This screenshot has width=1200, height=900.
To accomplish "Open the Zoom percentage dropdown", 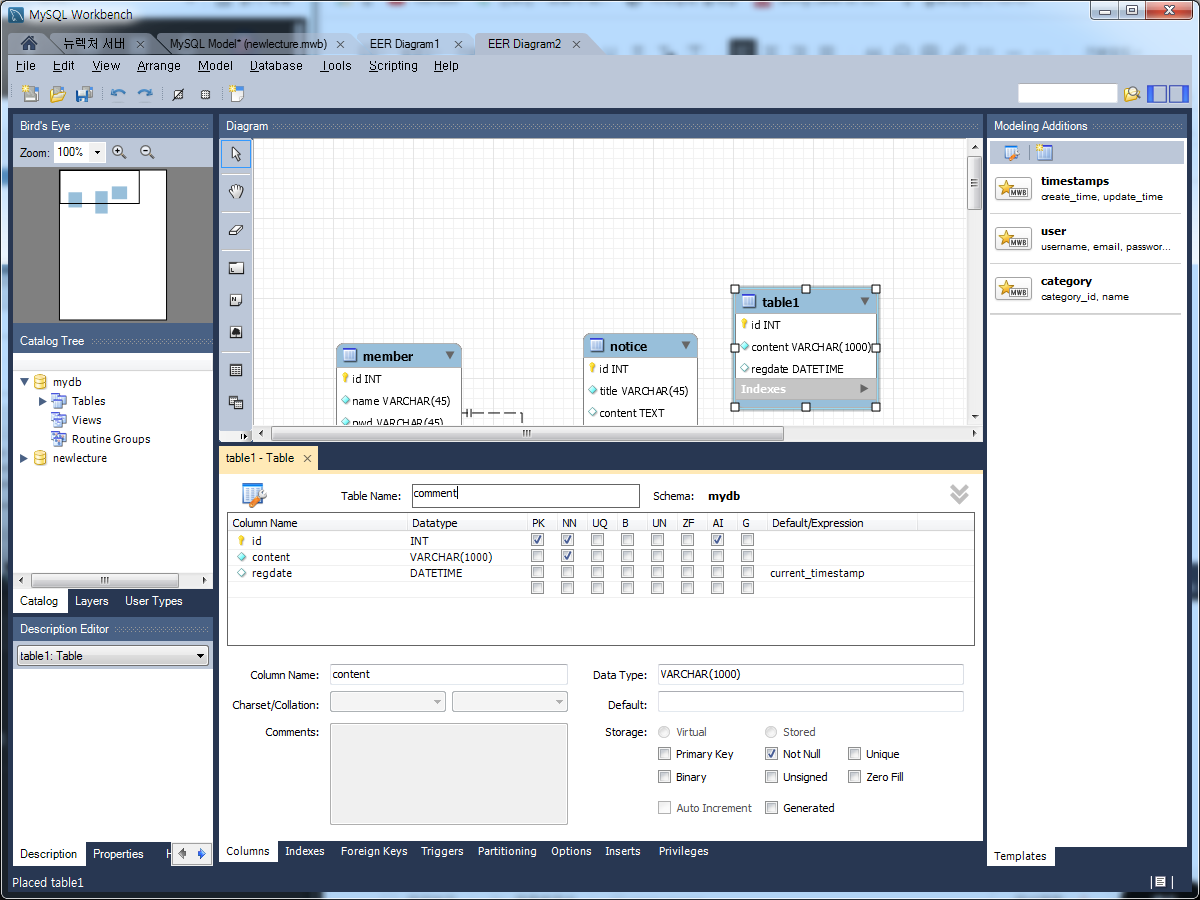I will pos(97,153).
